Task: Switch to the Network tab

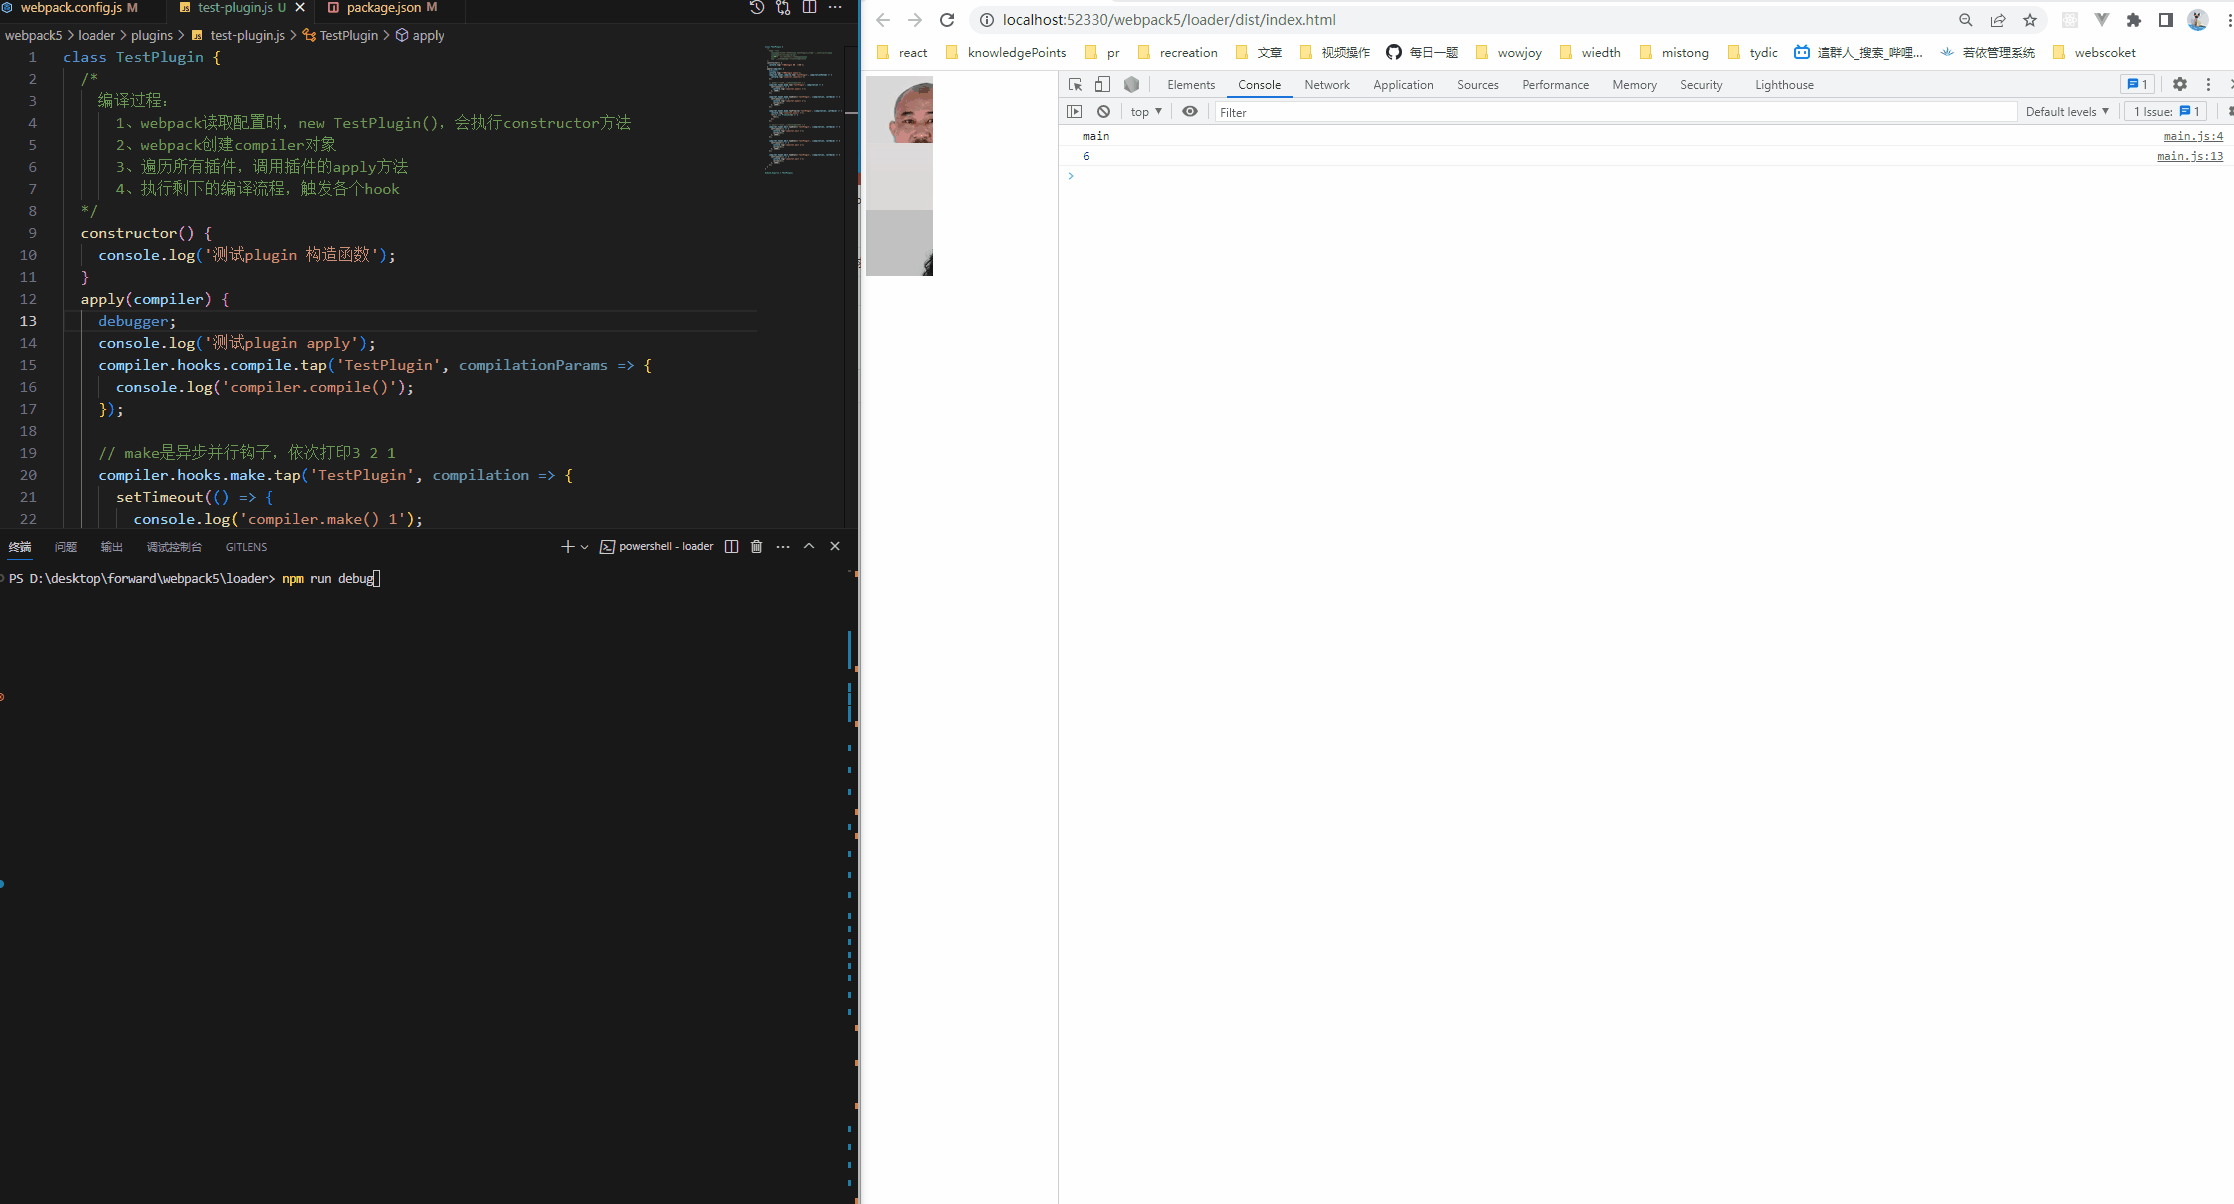Action: click(1326, 85)
